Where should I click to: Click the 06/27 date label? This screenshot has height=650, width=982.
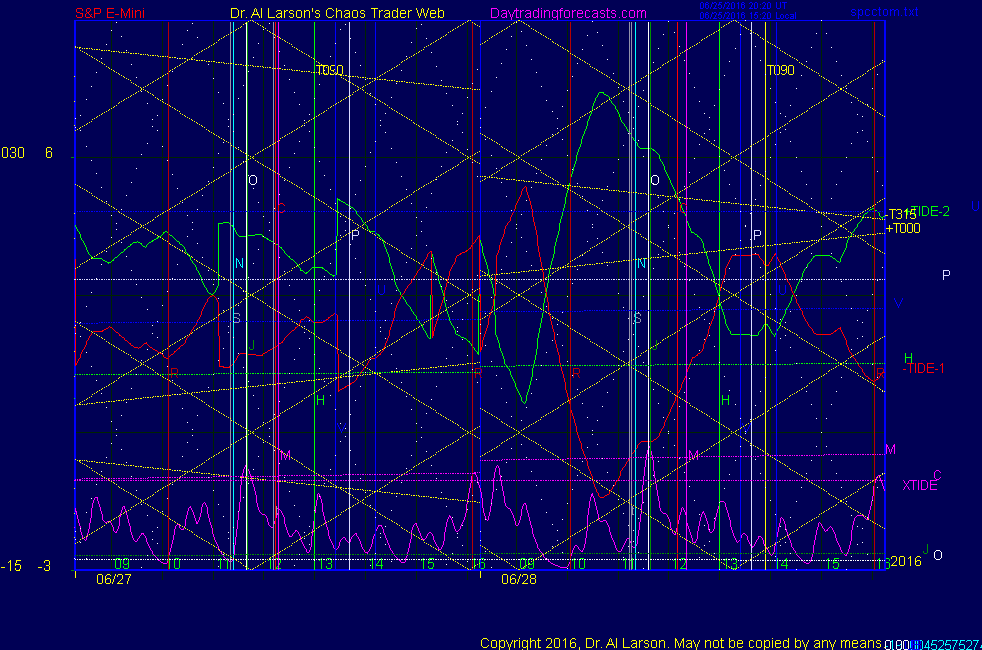(x=112, y=578)
